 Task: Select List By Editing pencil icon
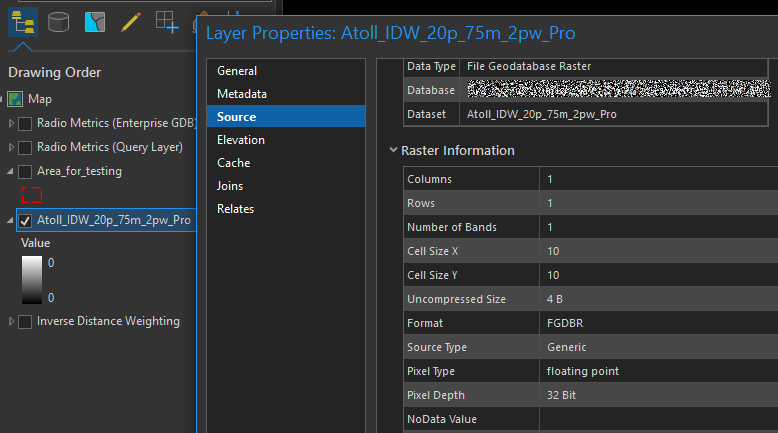pyautogui.click(x=131, y=22)
